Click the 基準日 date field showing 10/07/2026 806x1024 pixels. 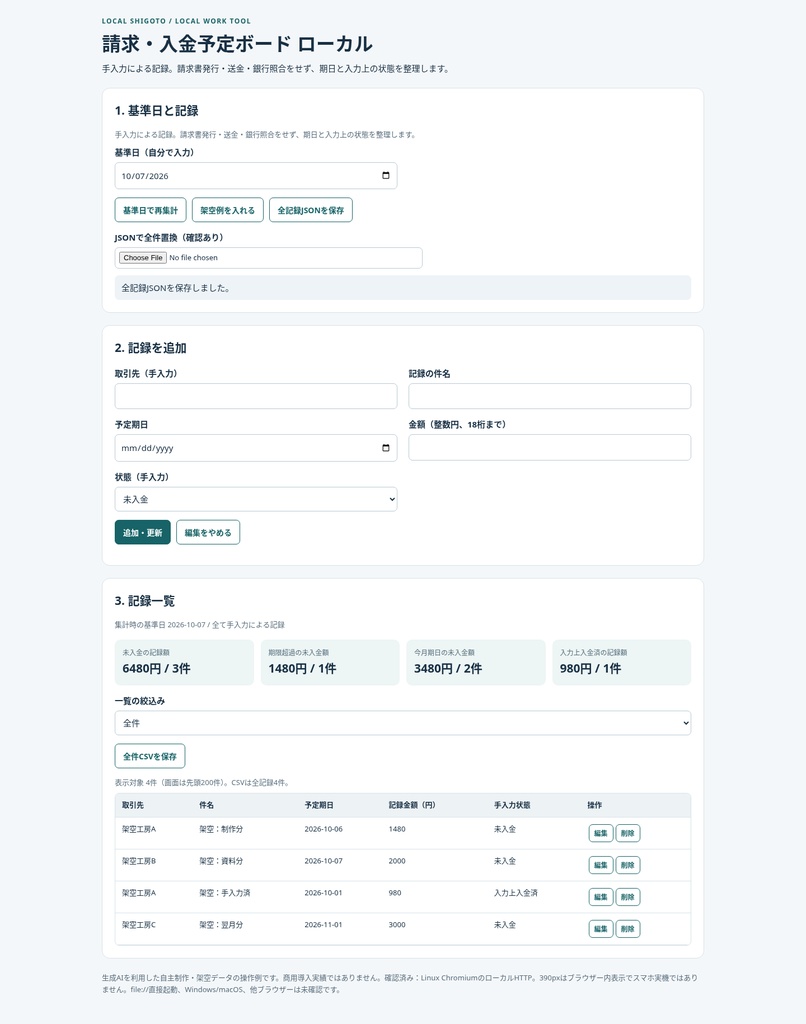[x=256, y=176]
